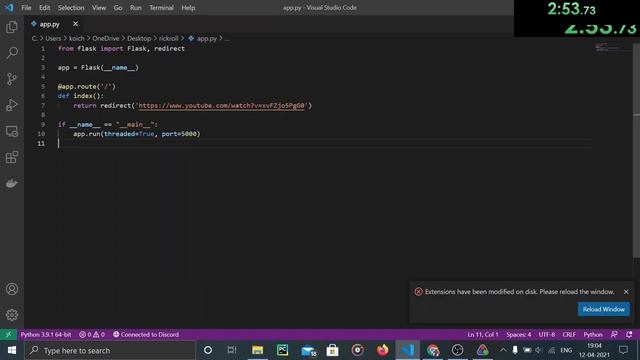The height and width of the screenshot is (360, 640).
Task: Click the Desktop breadcrumb segment
Action: pyautogui.click(x=139, y=38)
